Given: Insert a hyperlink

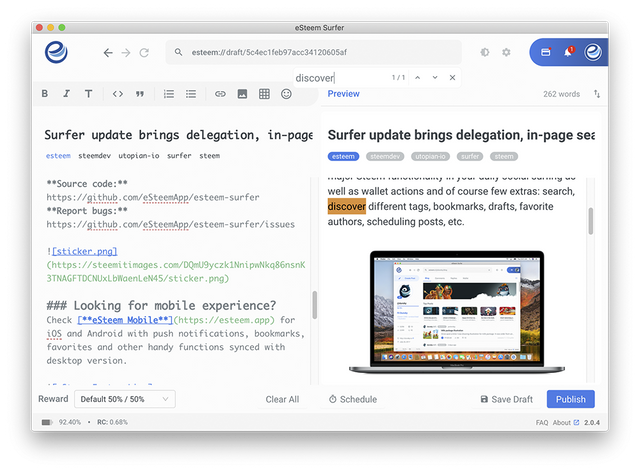Looking at the screenshot, I should (x=220, y=94).
